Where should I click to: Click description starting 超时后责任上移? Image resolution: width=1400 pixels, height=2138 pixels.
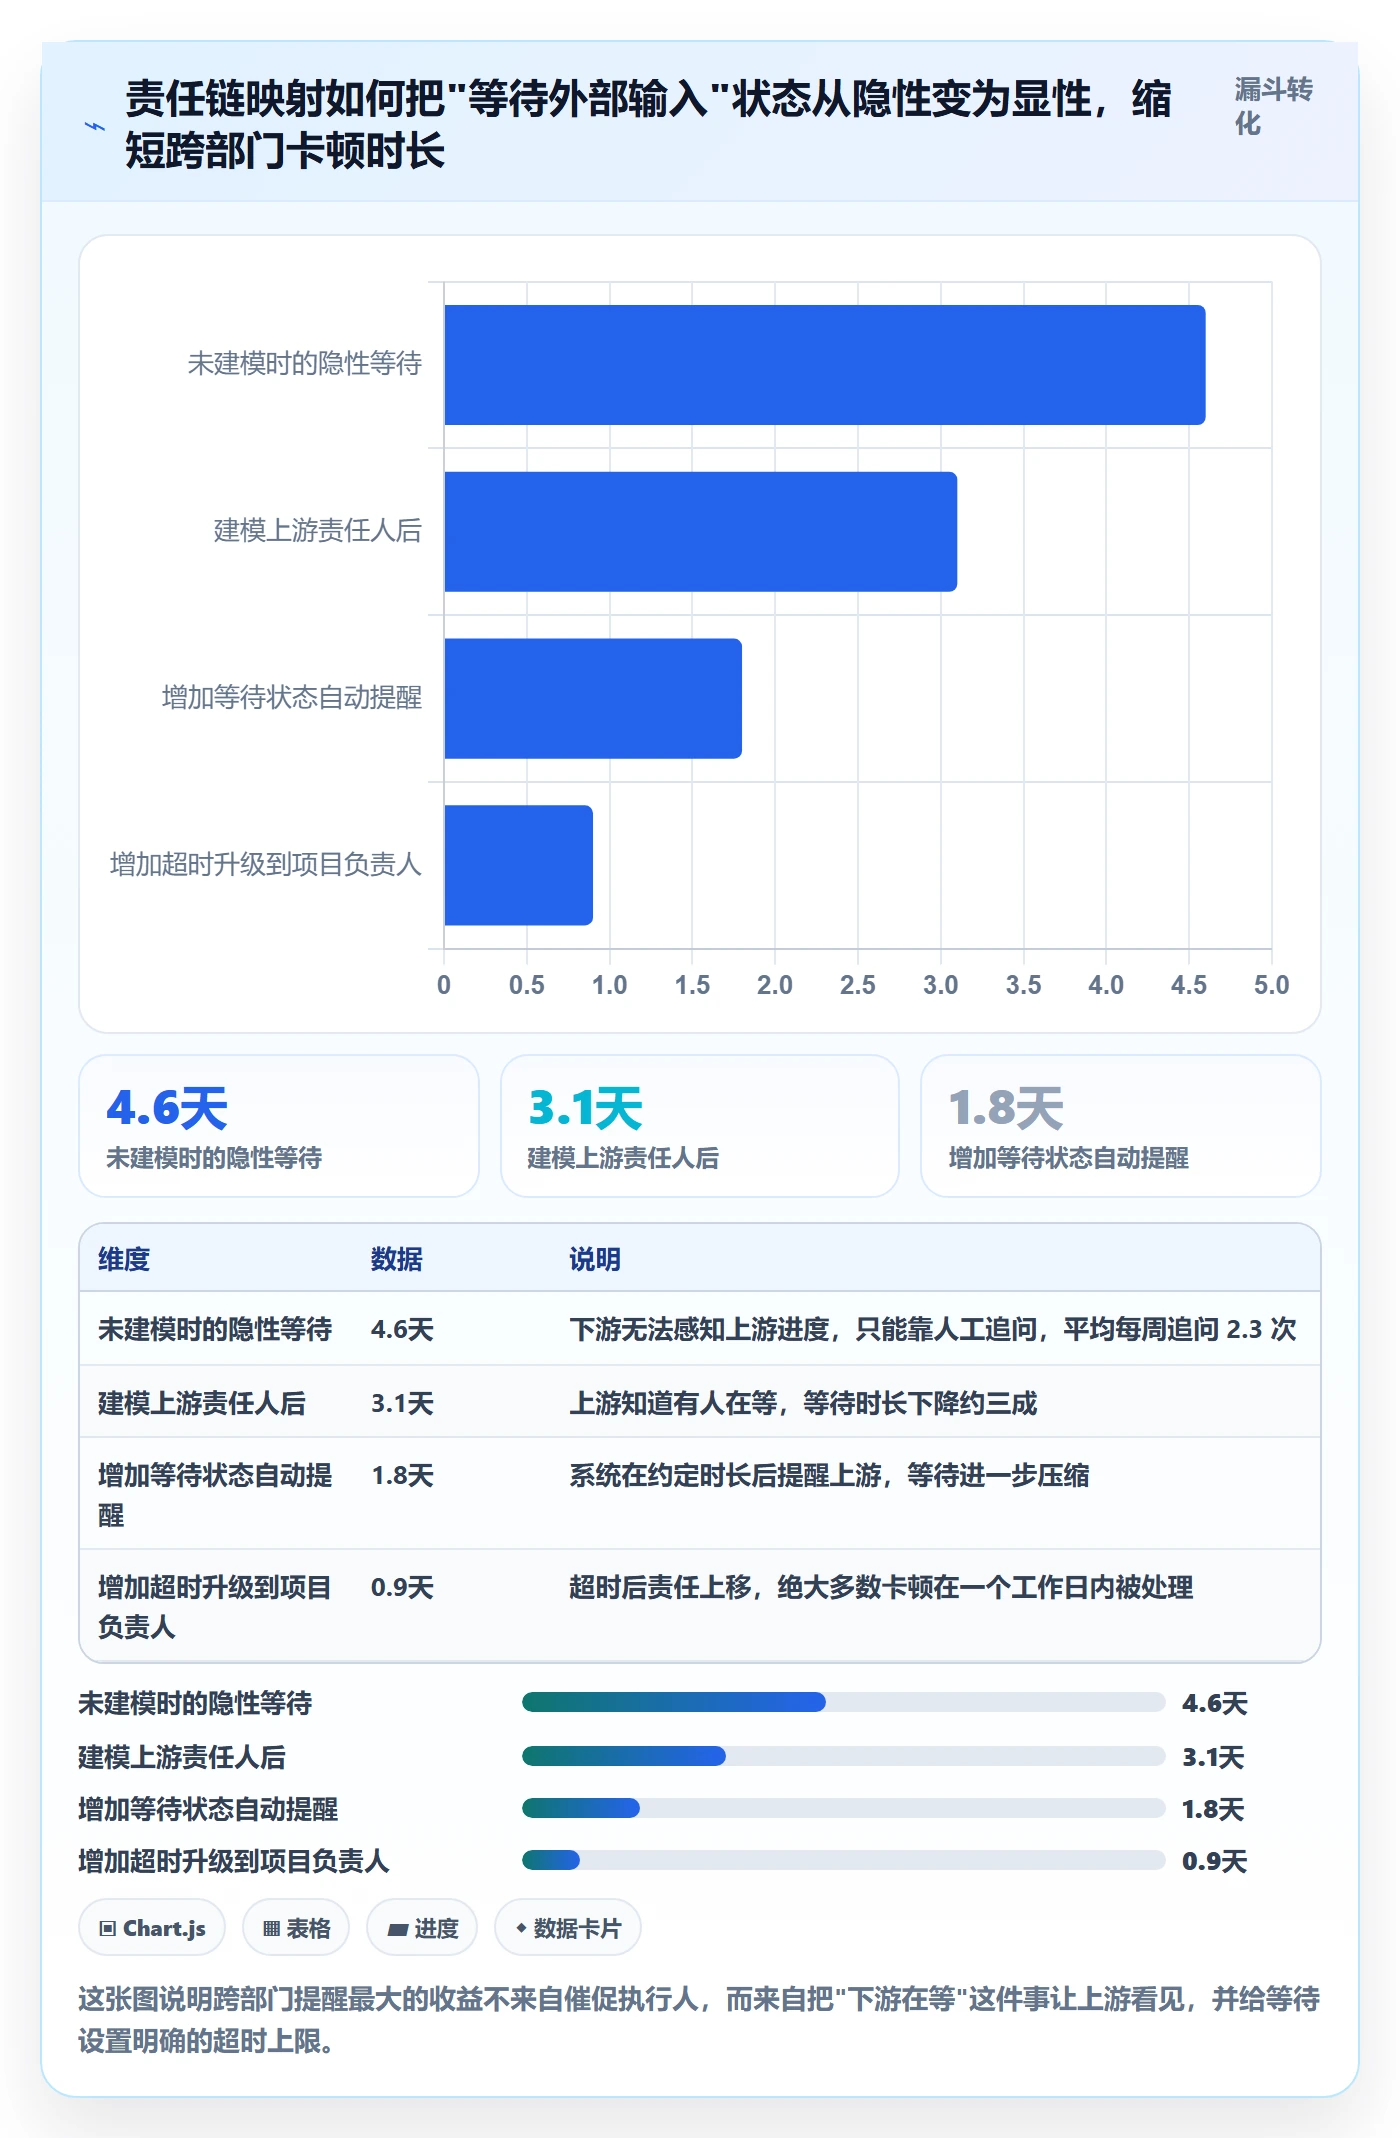click(x=881, y=1587)
